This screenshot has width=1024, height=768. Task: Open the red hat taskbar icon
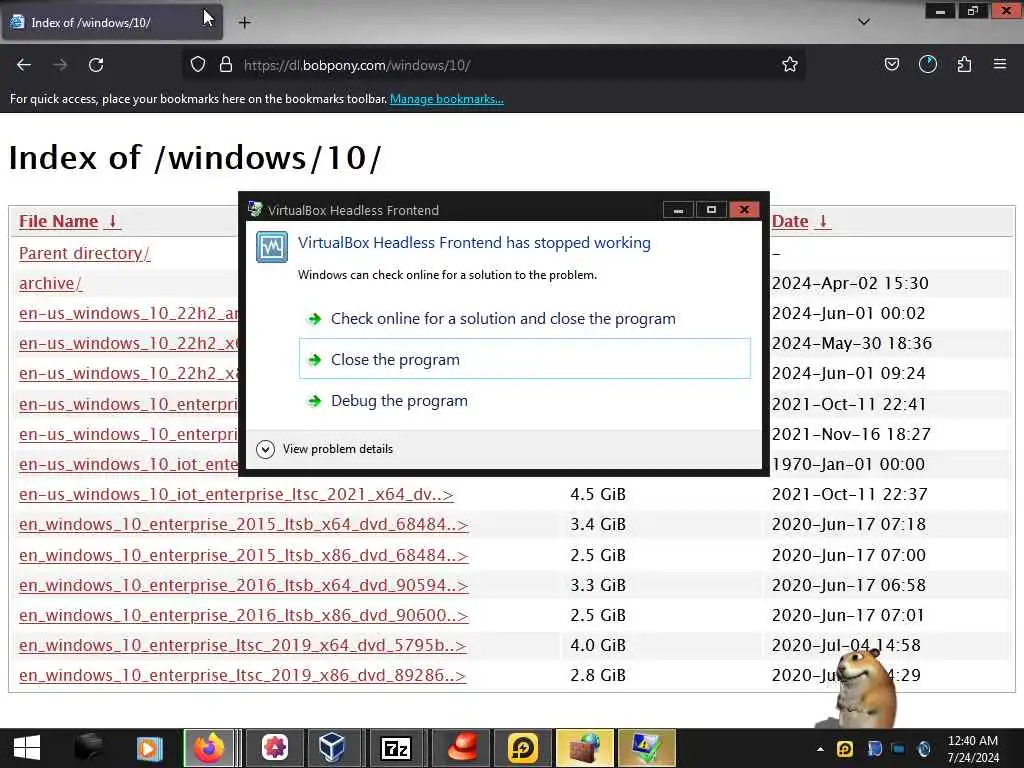[462, 748]
